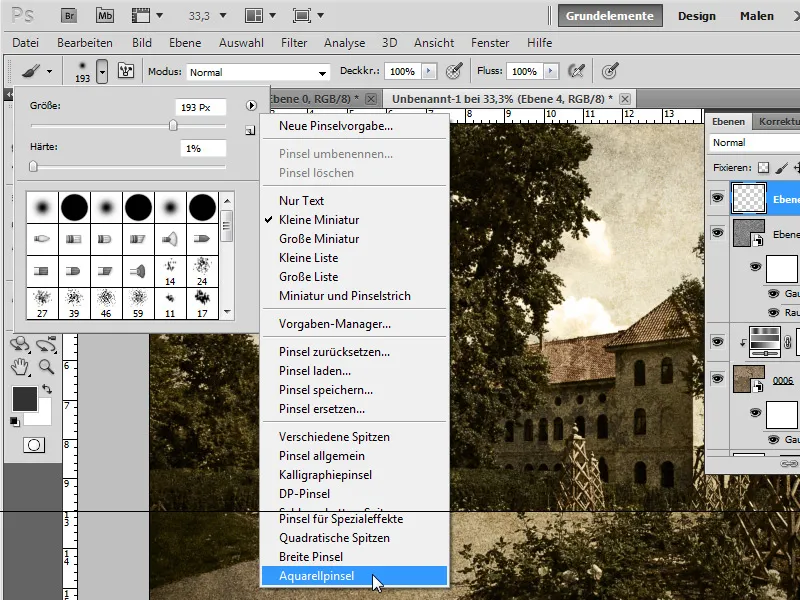The height and width of the screenshot is (600, 800).
Task: Open the Filter menu
Action: [x=294, y=43]
